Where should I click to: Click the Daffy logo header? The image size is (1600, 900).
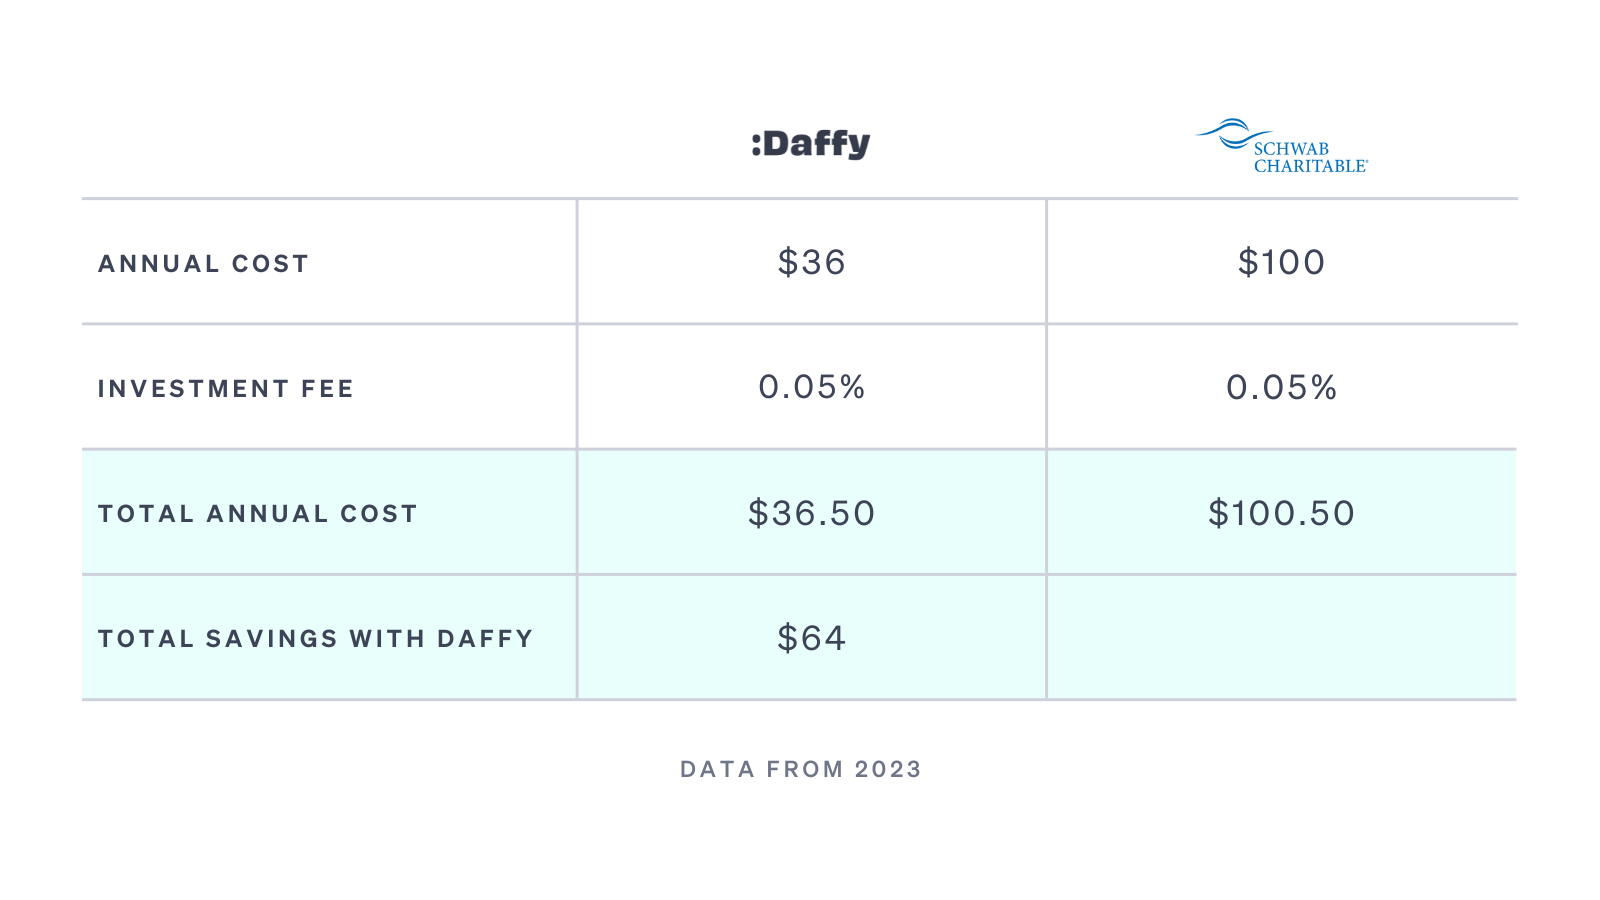811,144
